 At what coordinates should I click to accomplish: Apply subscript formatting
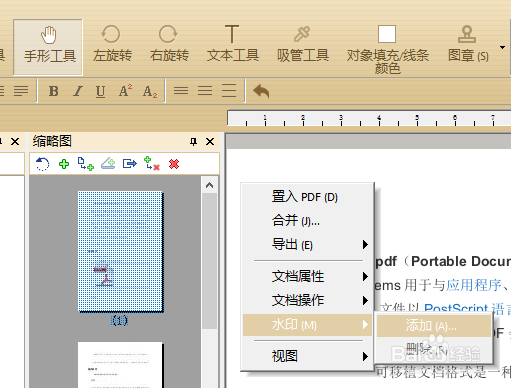pyautogui.click(x=150, y=91)
